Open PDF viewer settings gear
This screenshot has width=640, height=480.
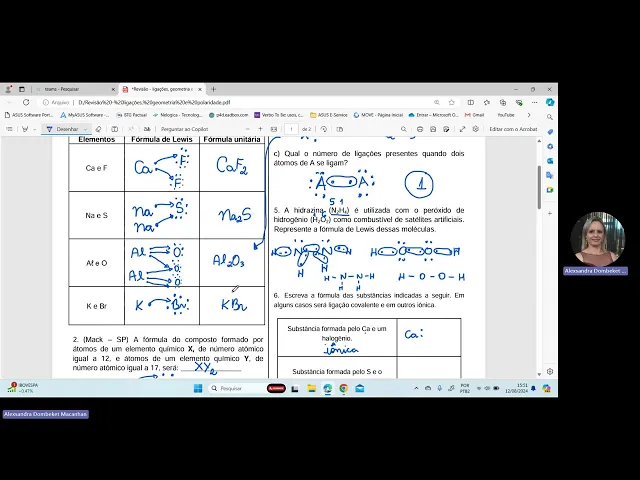pyautogui.click(x=476, y=129)
